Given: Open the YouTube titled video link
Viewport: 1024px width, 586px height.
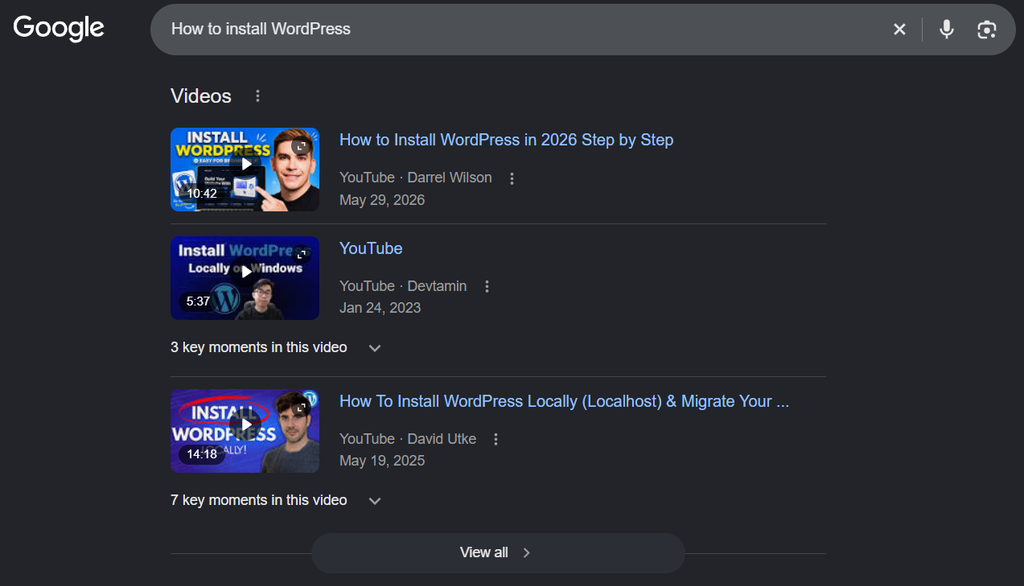Looking at the screenshot, I should [x=371, y=248].
